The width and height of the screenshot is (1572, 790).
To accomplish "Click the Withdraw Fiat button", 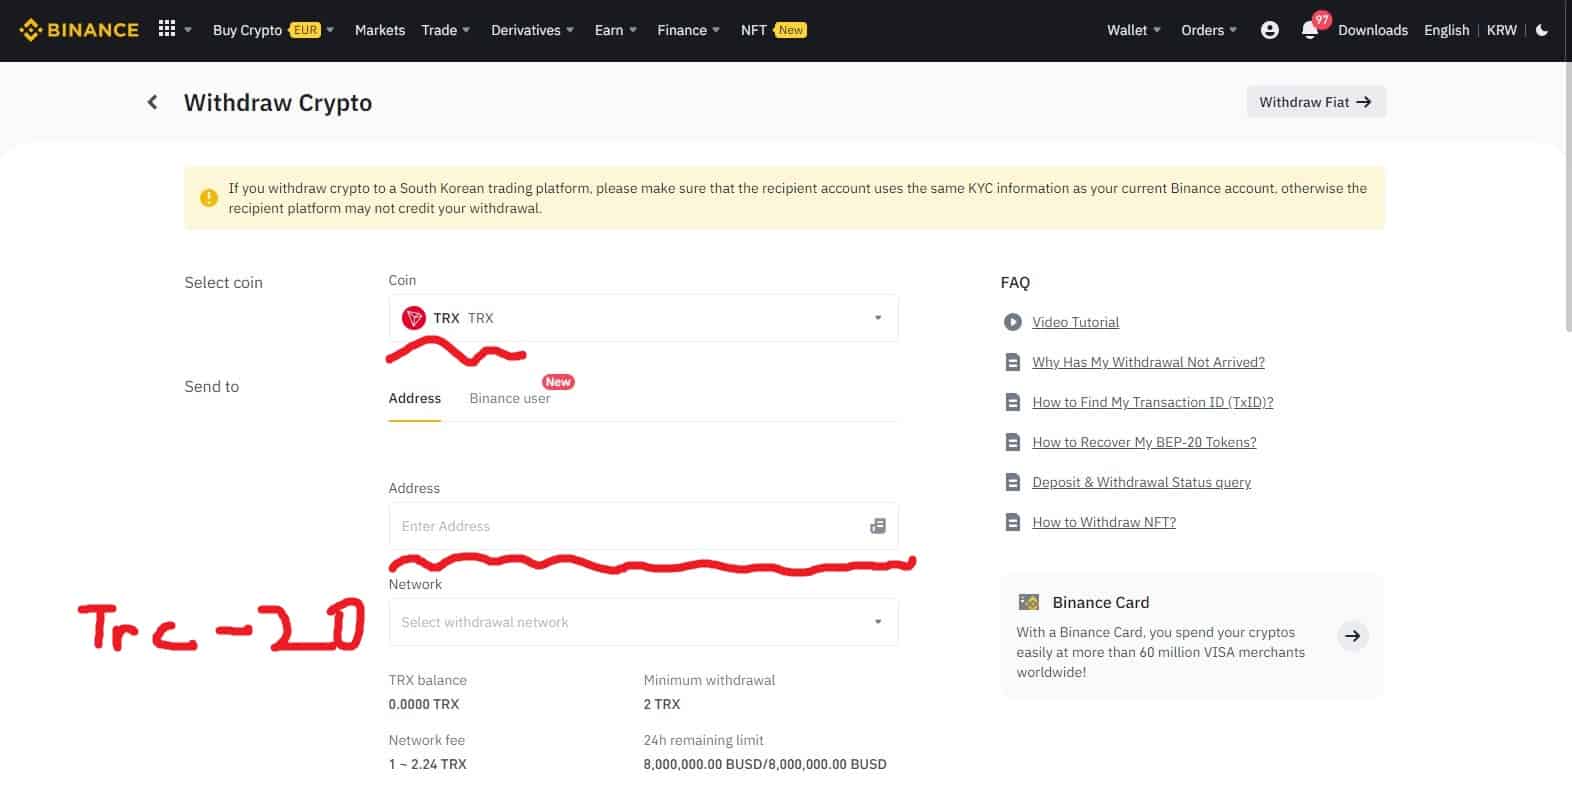I will [x=1315, y=102].
